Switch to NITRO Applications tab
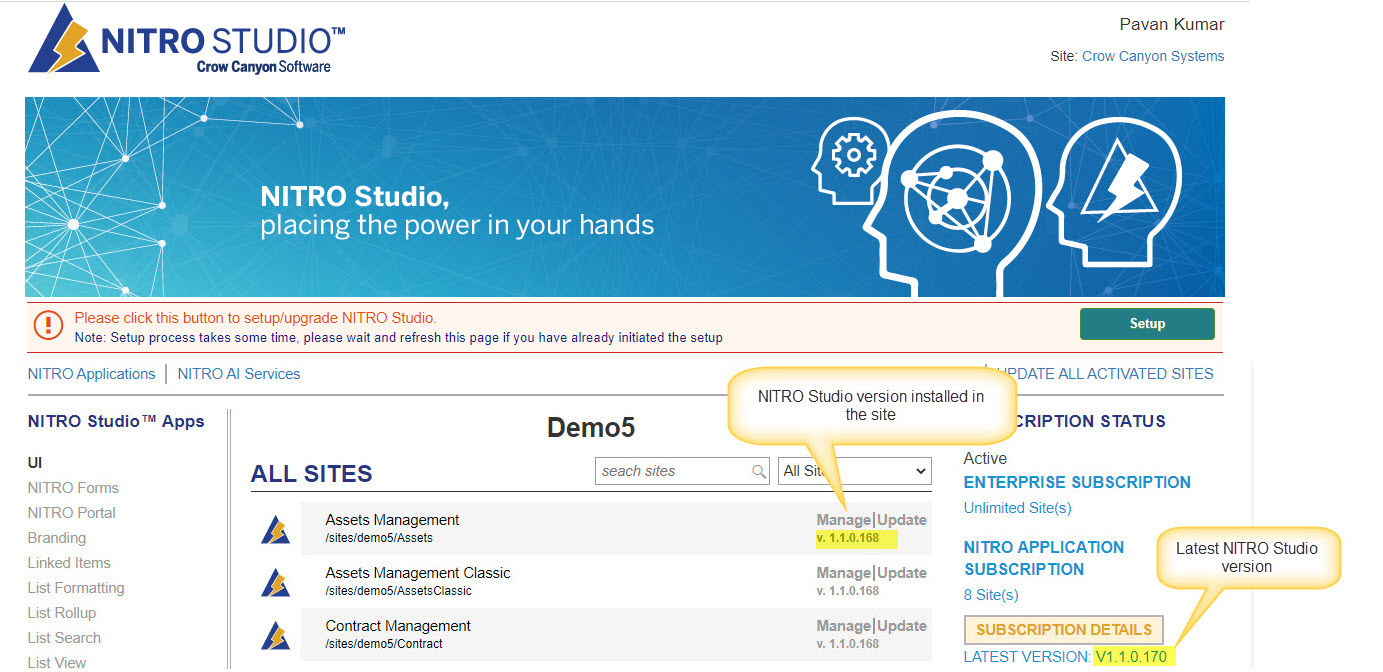1383x672 pixels. pyautogui.click(x=91, y=374)
